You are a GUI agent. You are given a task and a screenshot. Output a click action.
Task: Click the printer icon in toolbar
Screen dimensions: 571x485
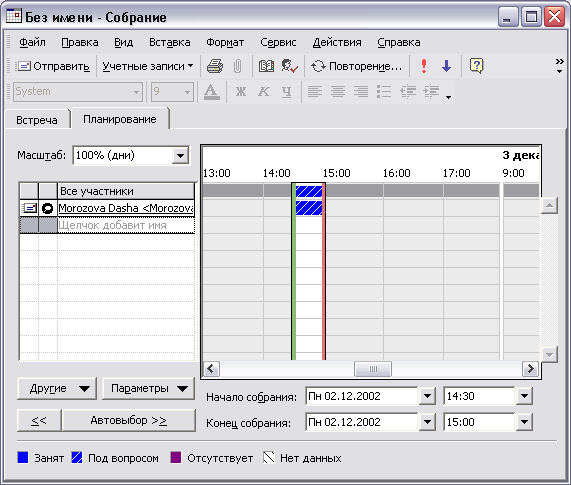coord(215,66)
